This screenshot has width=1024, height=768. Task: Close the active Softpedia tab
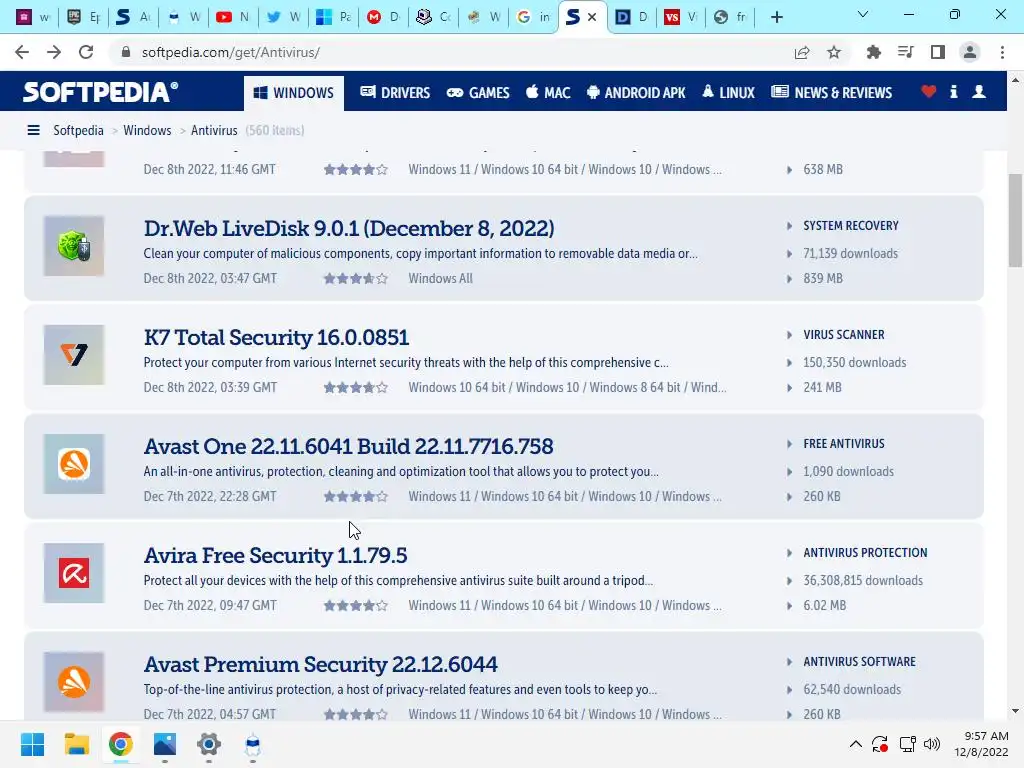(592, 18)
